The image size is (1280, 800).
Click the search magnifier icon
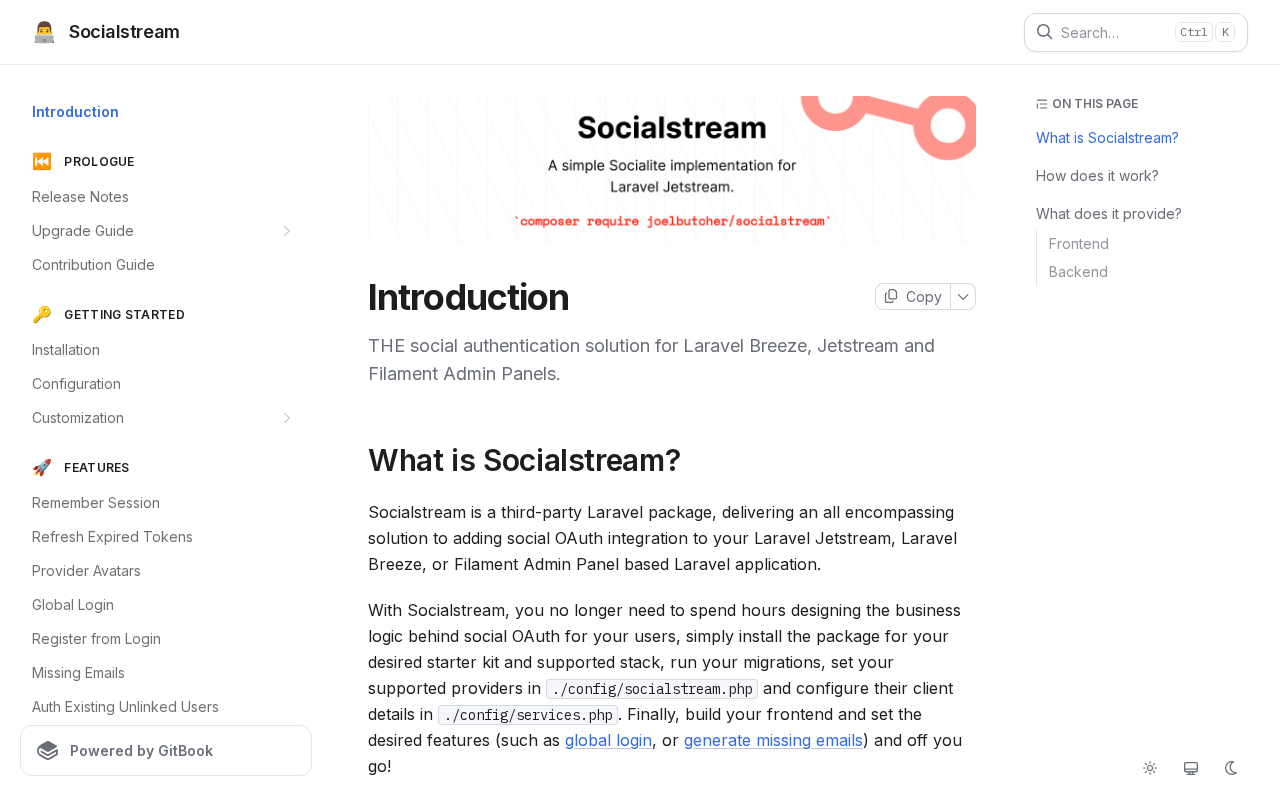pyautogui.click(x=1044, y=32)
